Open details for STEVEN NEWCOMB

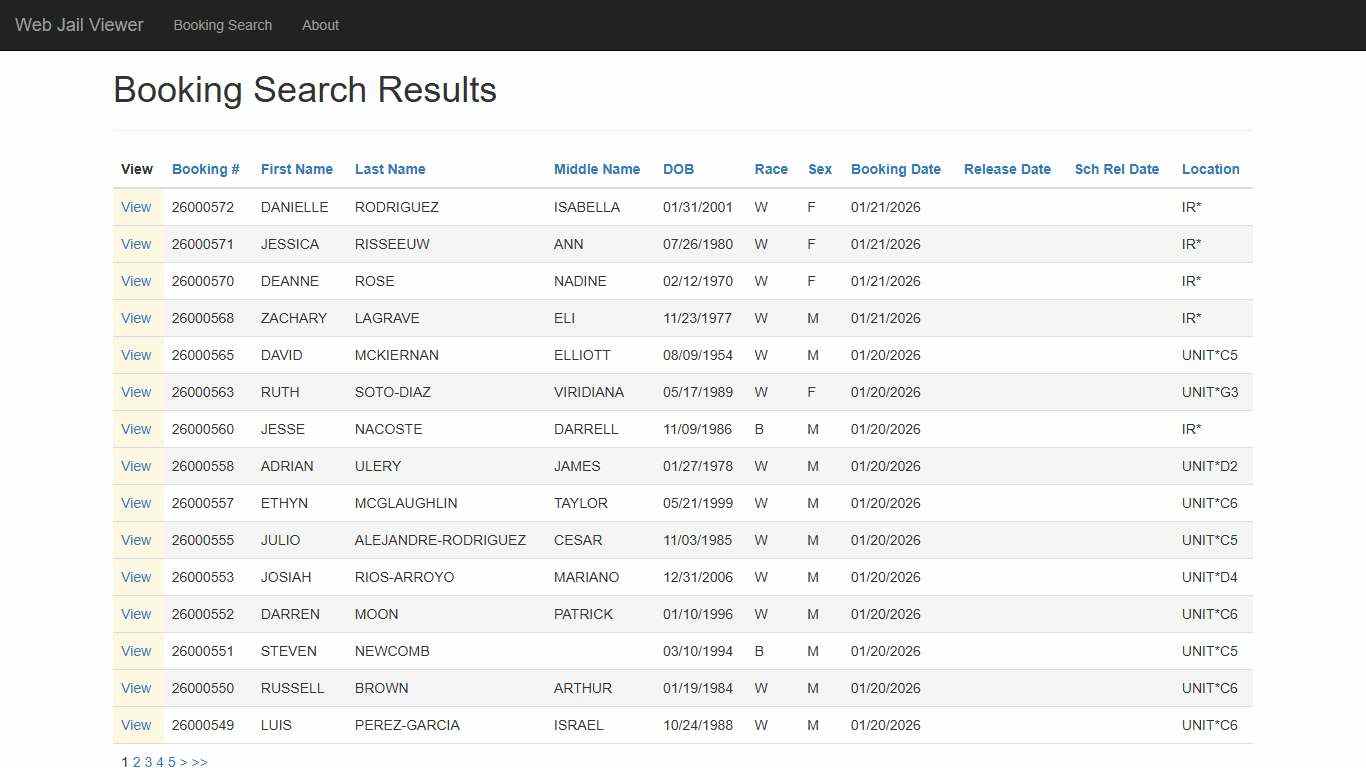coord(136,651)
